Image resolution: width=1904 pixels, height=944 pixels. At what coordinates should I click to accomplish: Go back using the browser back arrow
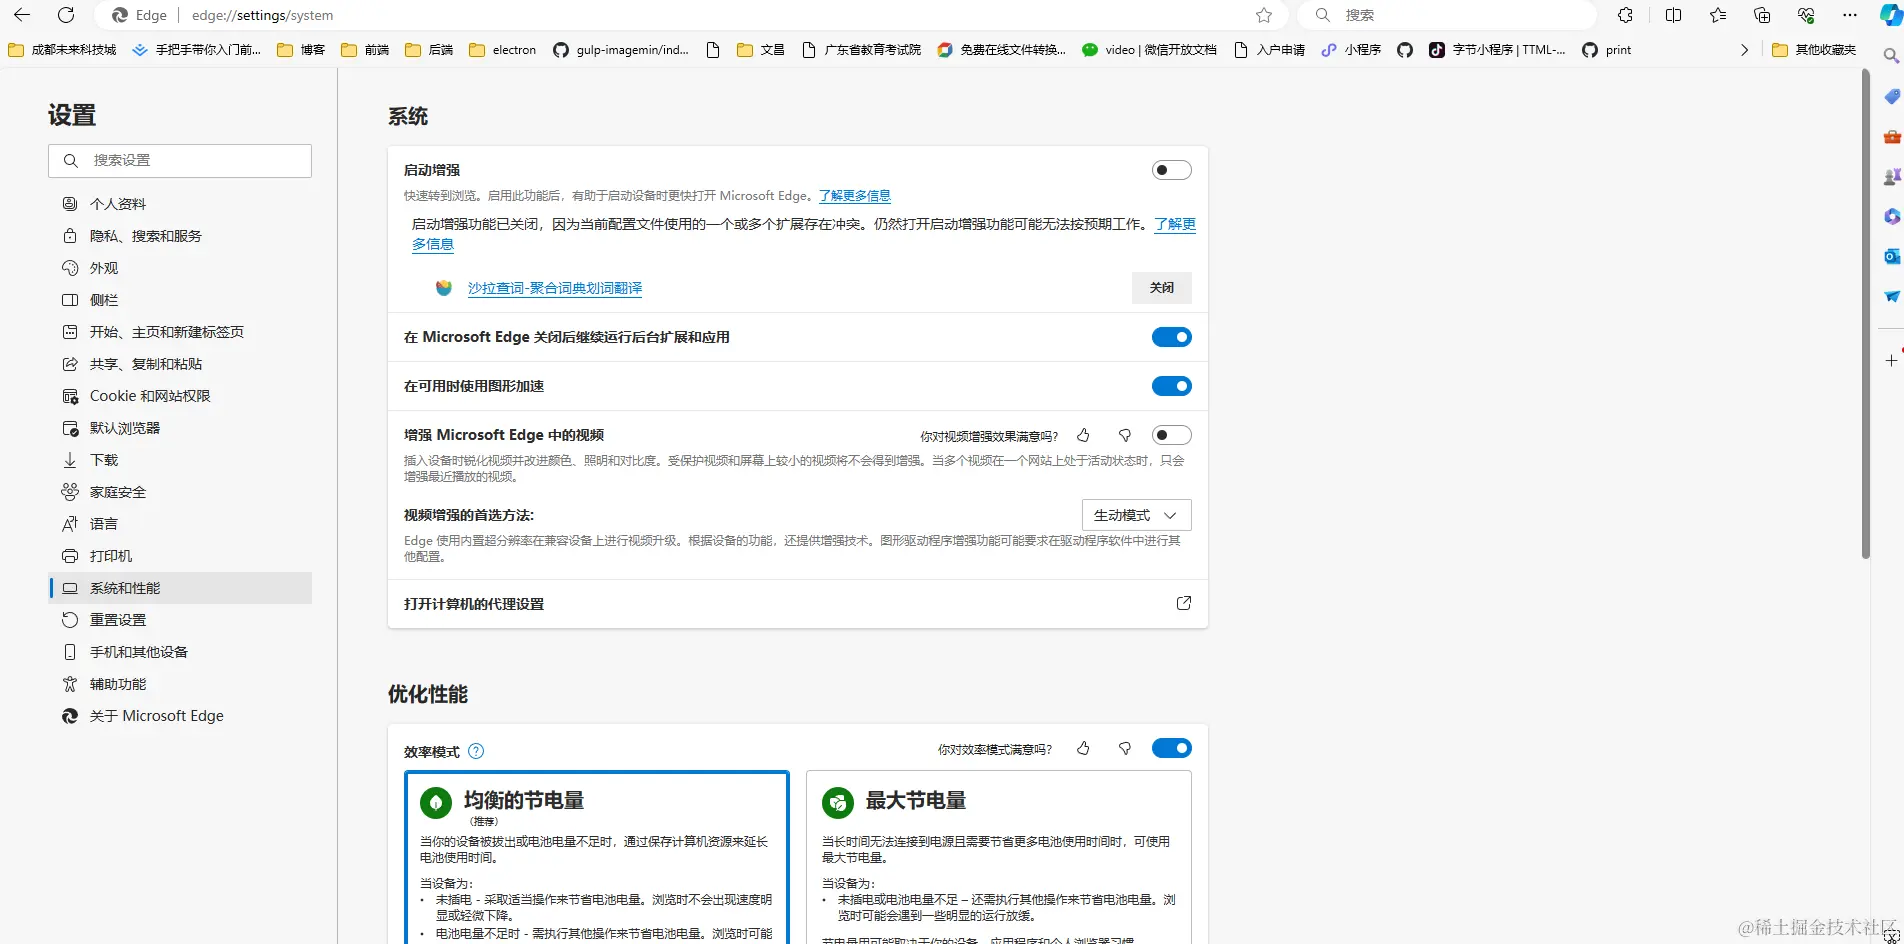22,15
